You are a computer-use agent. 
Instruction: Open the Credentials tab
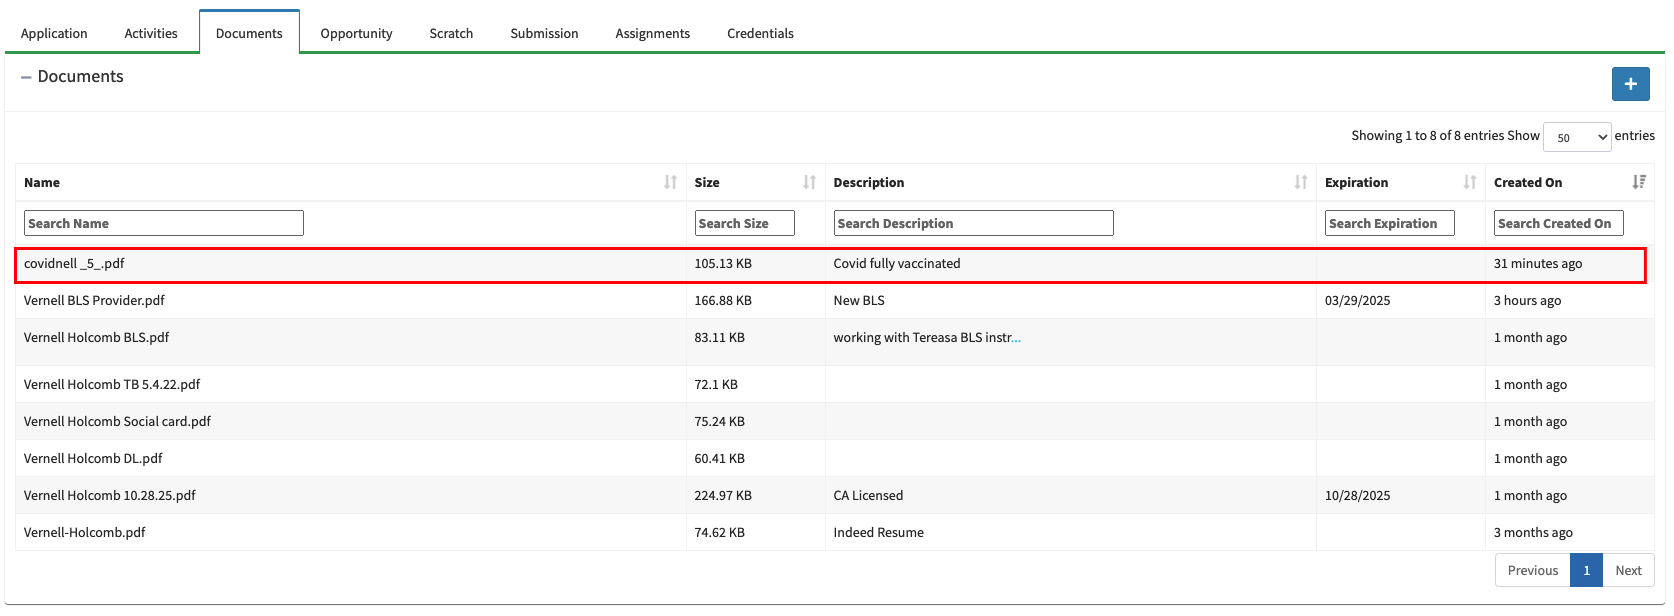coord(760,33)
